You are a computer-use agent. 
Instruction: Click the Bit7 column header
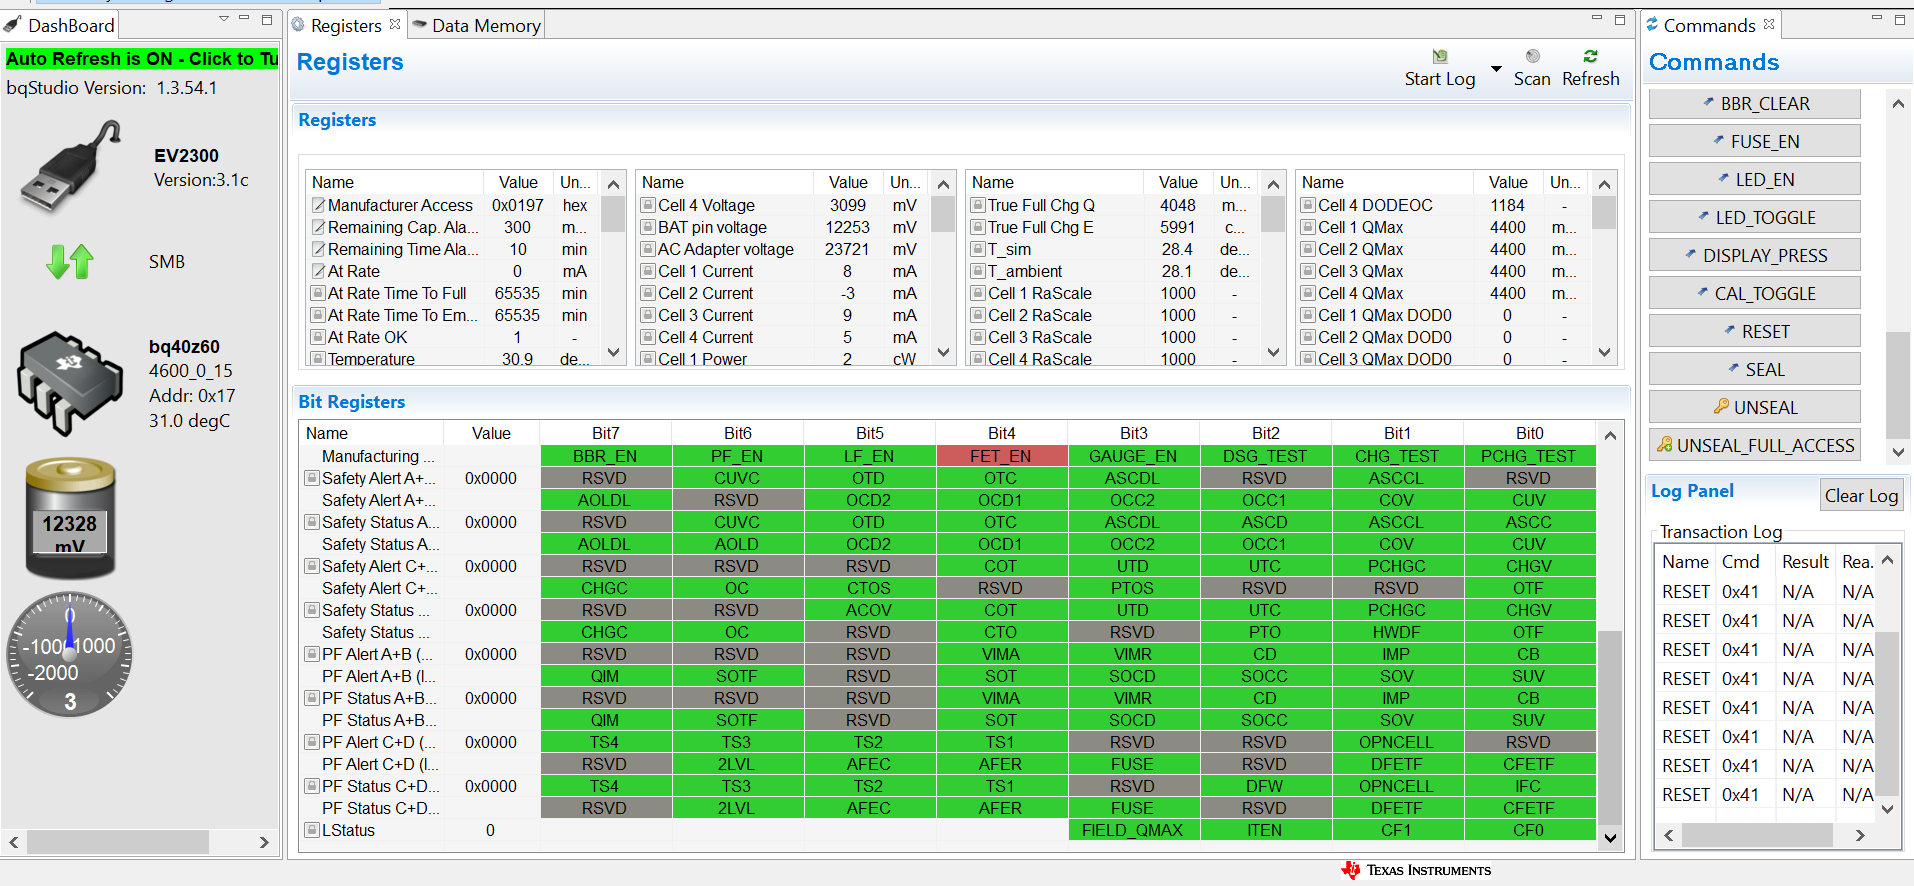[605, 433]
